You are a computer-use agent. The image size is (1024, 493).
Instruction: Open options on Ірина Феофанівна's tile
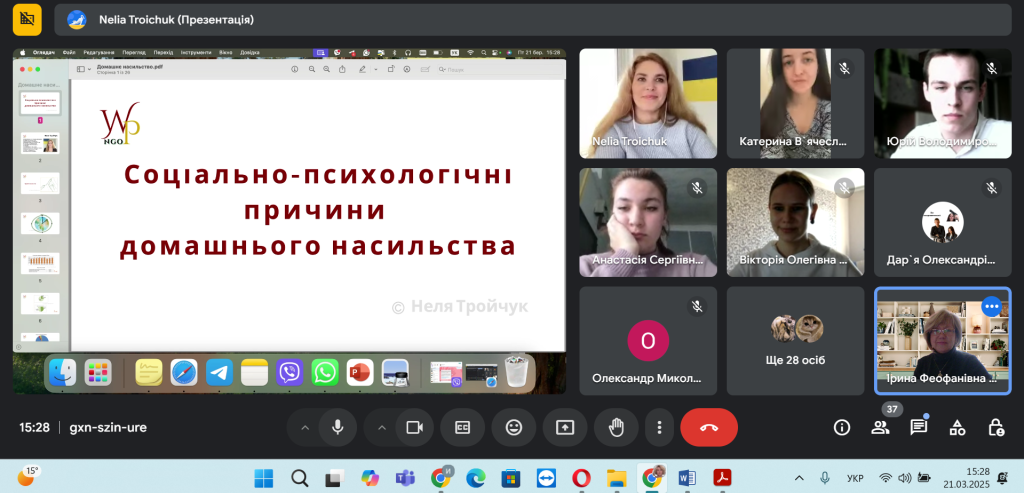pos(991,306)
